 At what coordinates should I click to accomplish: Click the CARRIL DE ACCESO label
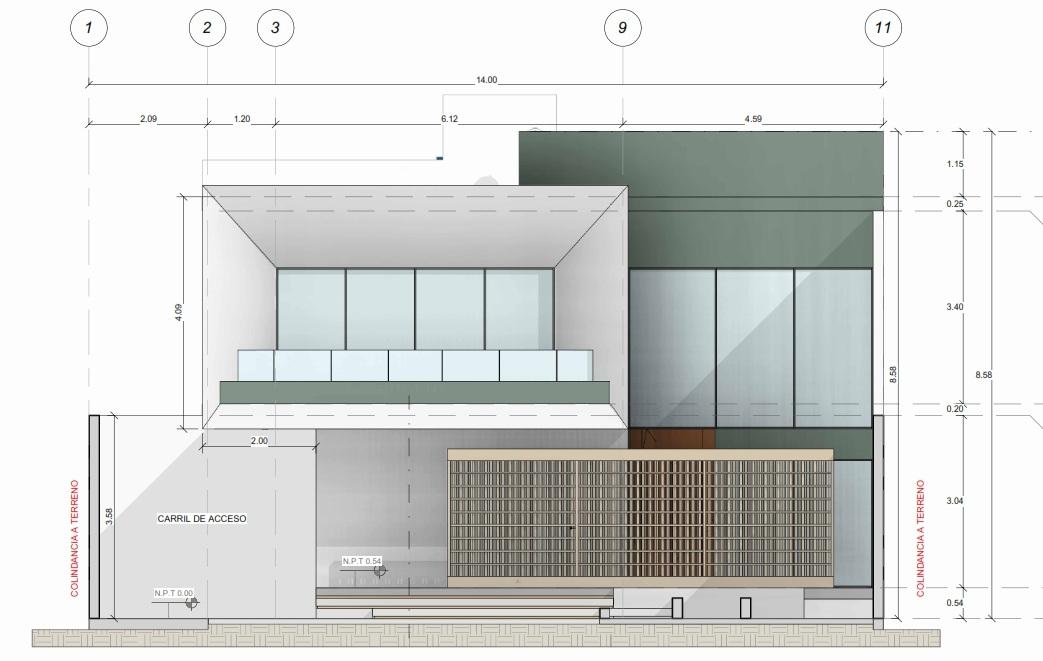[x=202, y=519]
